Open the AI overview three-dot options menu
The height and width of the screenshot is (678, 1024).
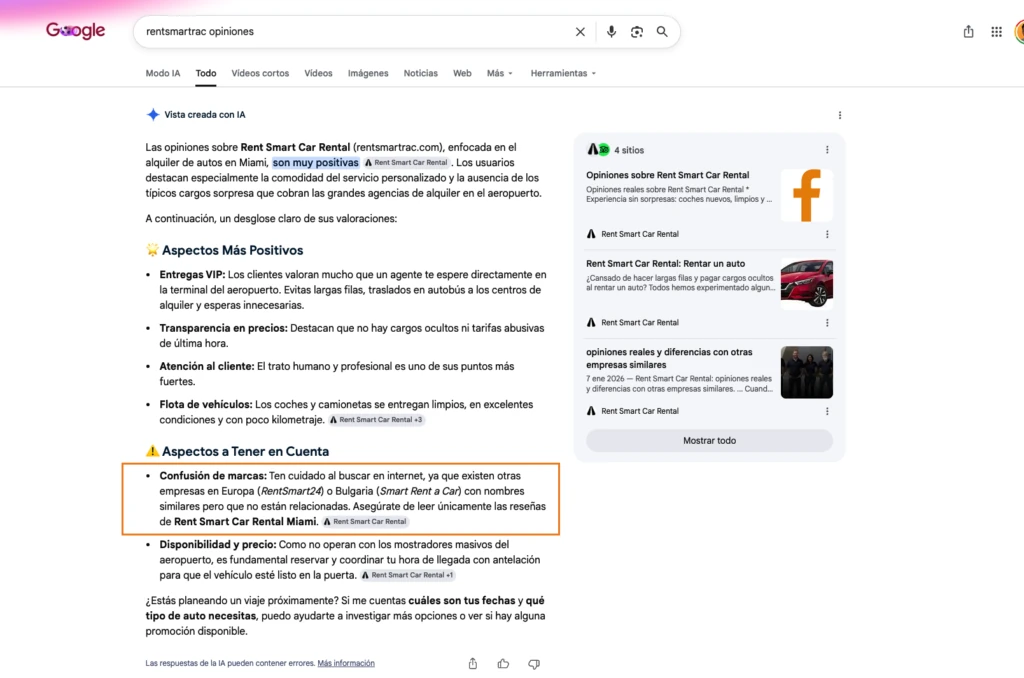pos(840,115)
